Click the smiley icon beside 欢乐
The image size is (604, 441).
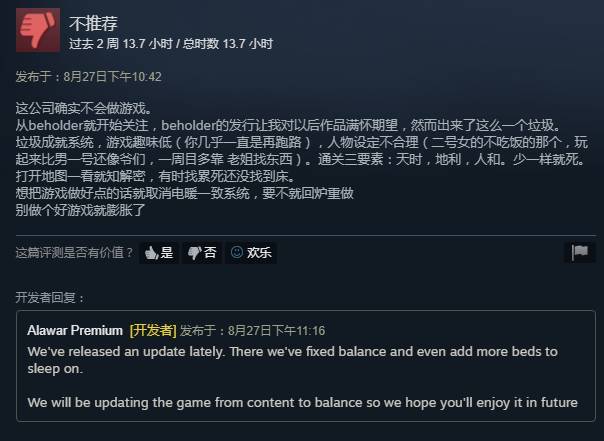(237, 252)
